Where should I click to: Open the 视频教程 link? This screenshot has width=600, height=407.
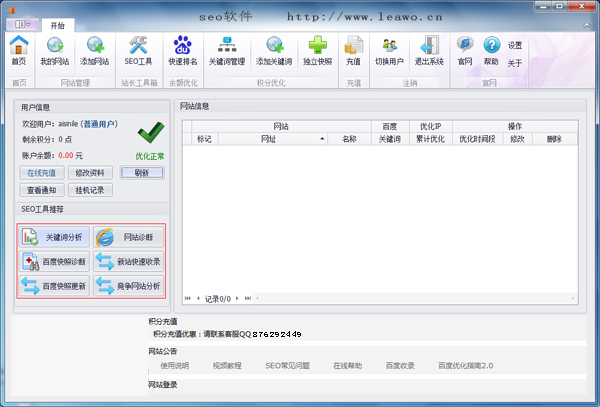tap(227, 366)
